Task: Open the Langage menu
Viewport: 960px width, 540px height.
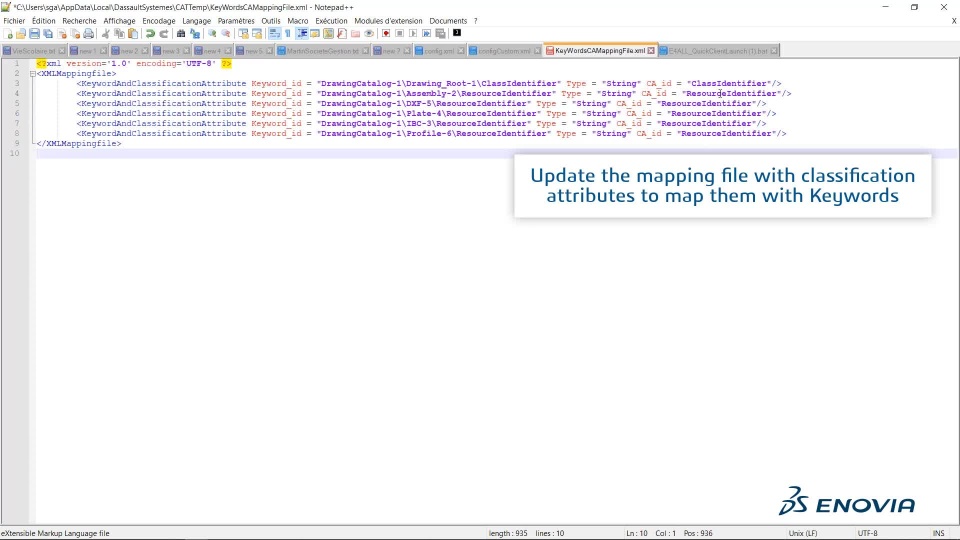Action: coord(197,21)
